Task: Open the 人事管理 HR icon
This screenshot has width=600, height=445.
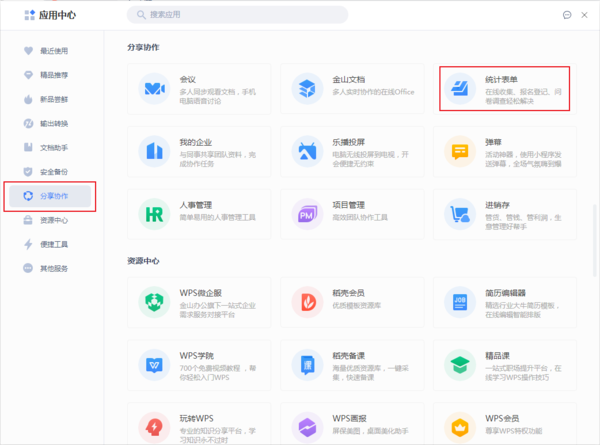Action: 154,213
